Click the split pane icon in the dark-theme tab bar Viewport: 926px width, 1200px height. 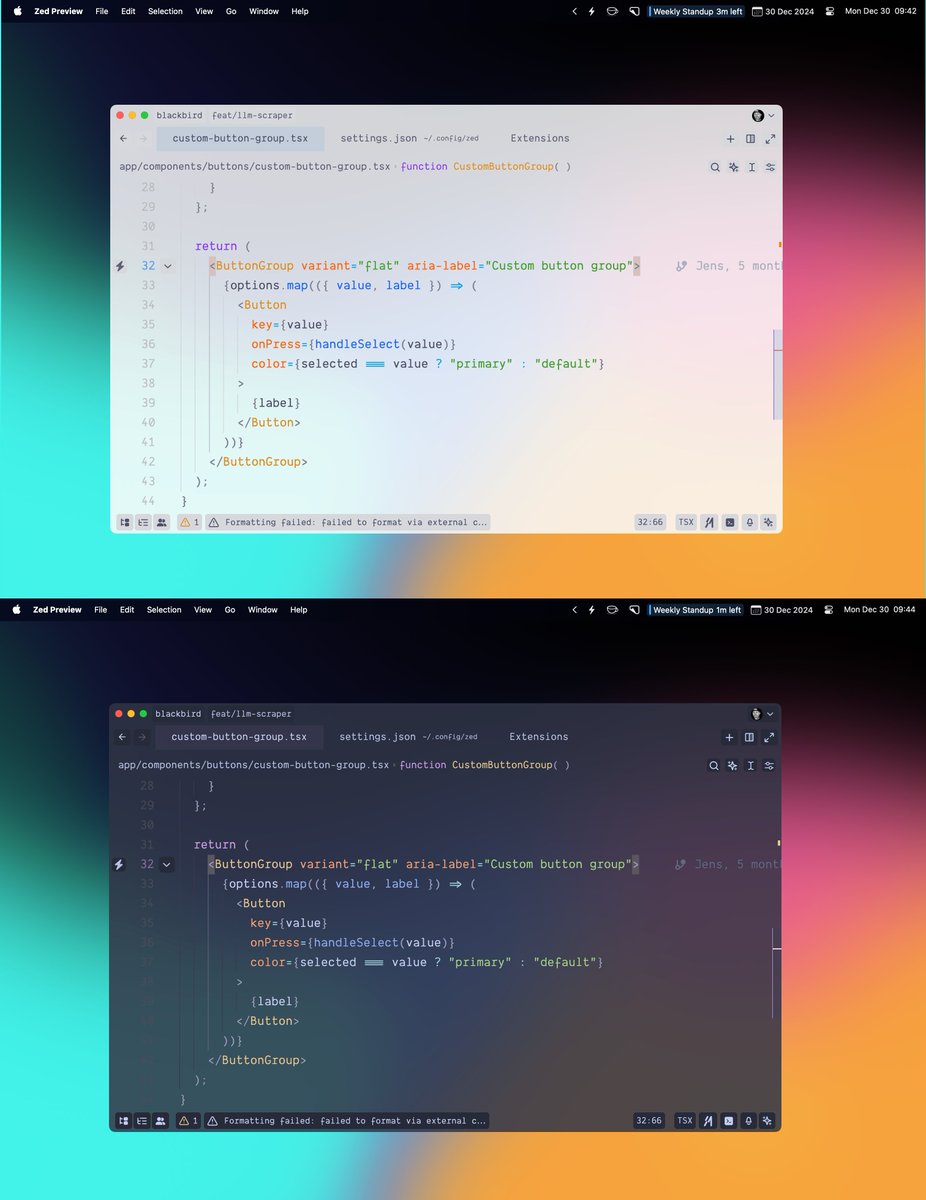749,737
